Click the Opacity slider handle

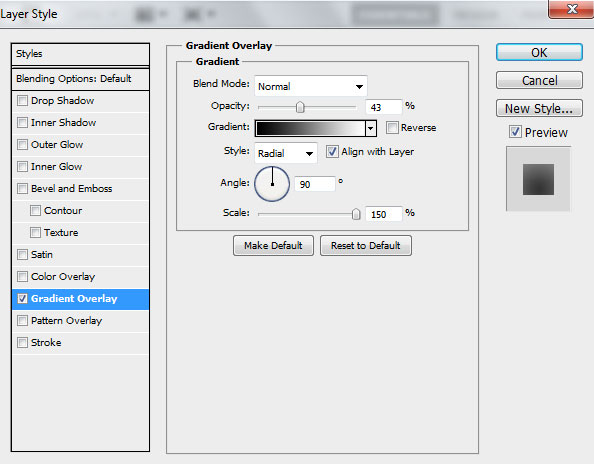point(300,107)
